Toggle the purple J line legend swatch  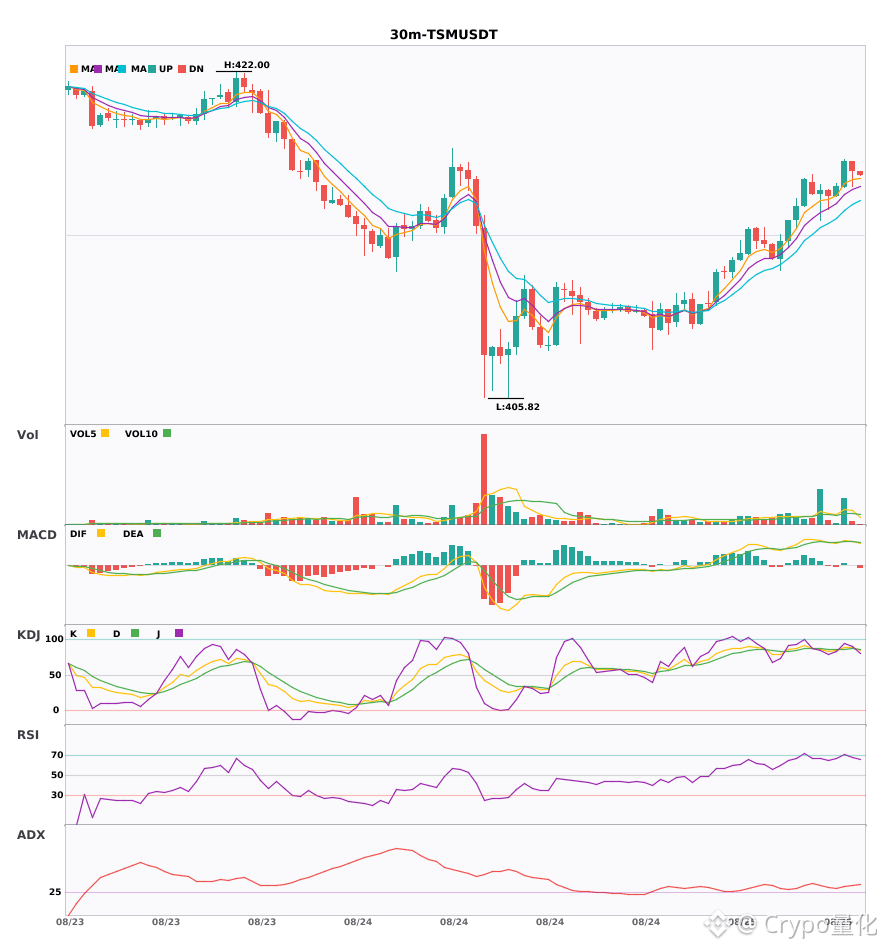179,633
